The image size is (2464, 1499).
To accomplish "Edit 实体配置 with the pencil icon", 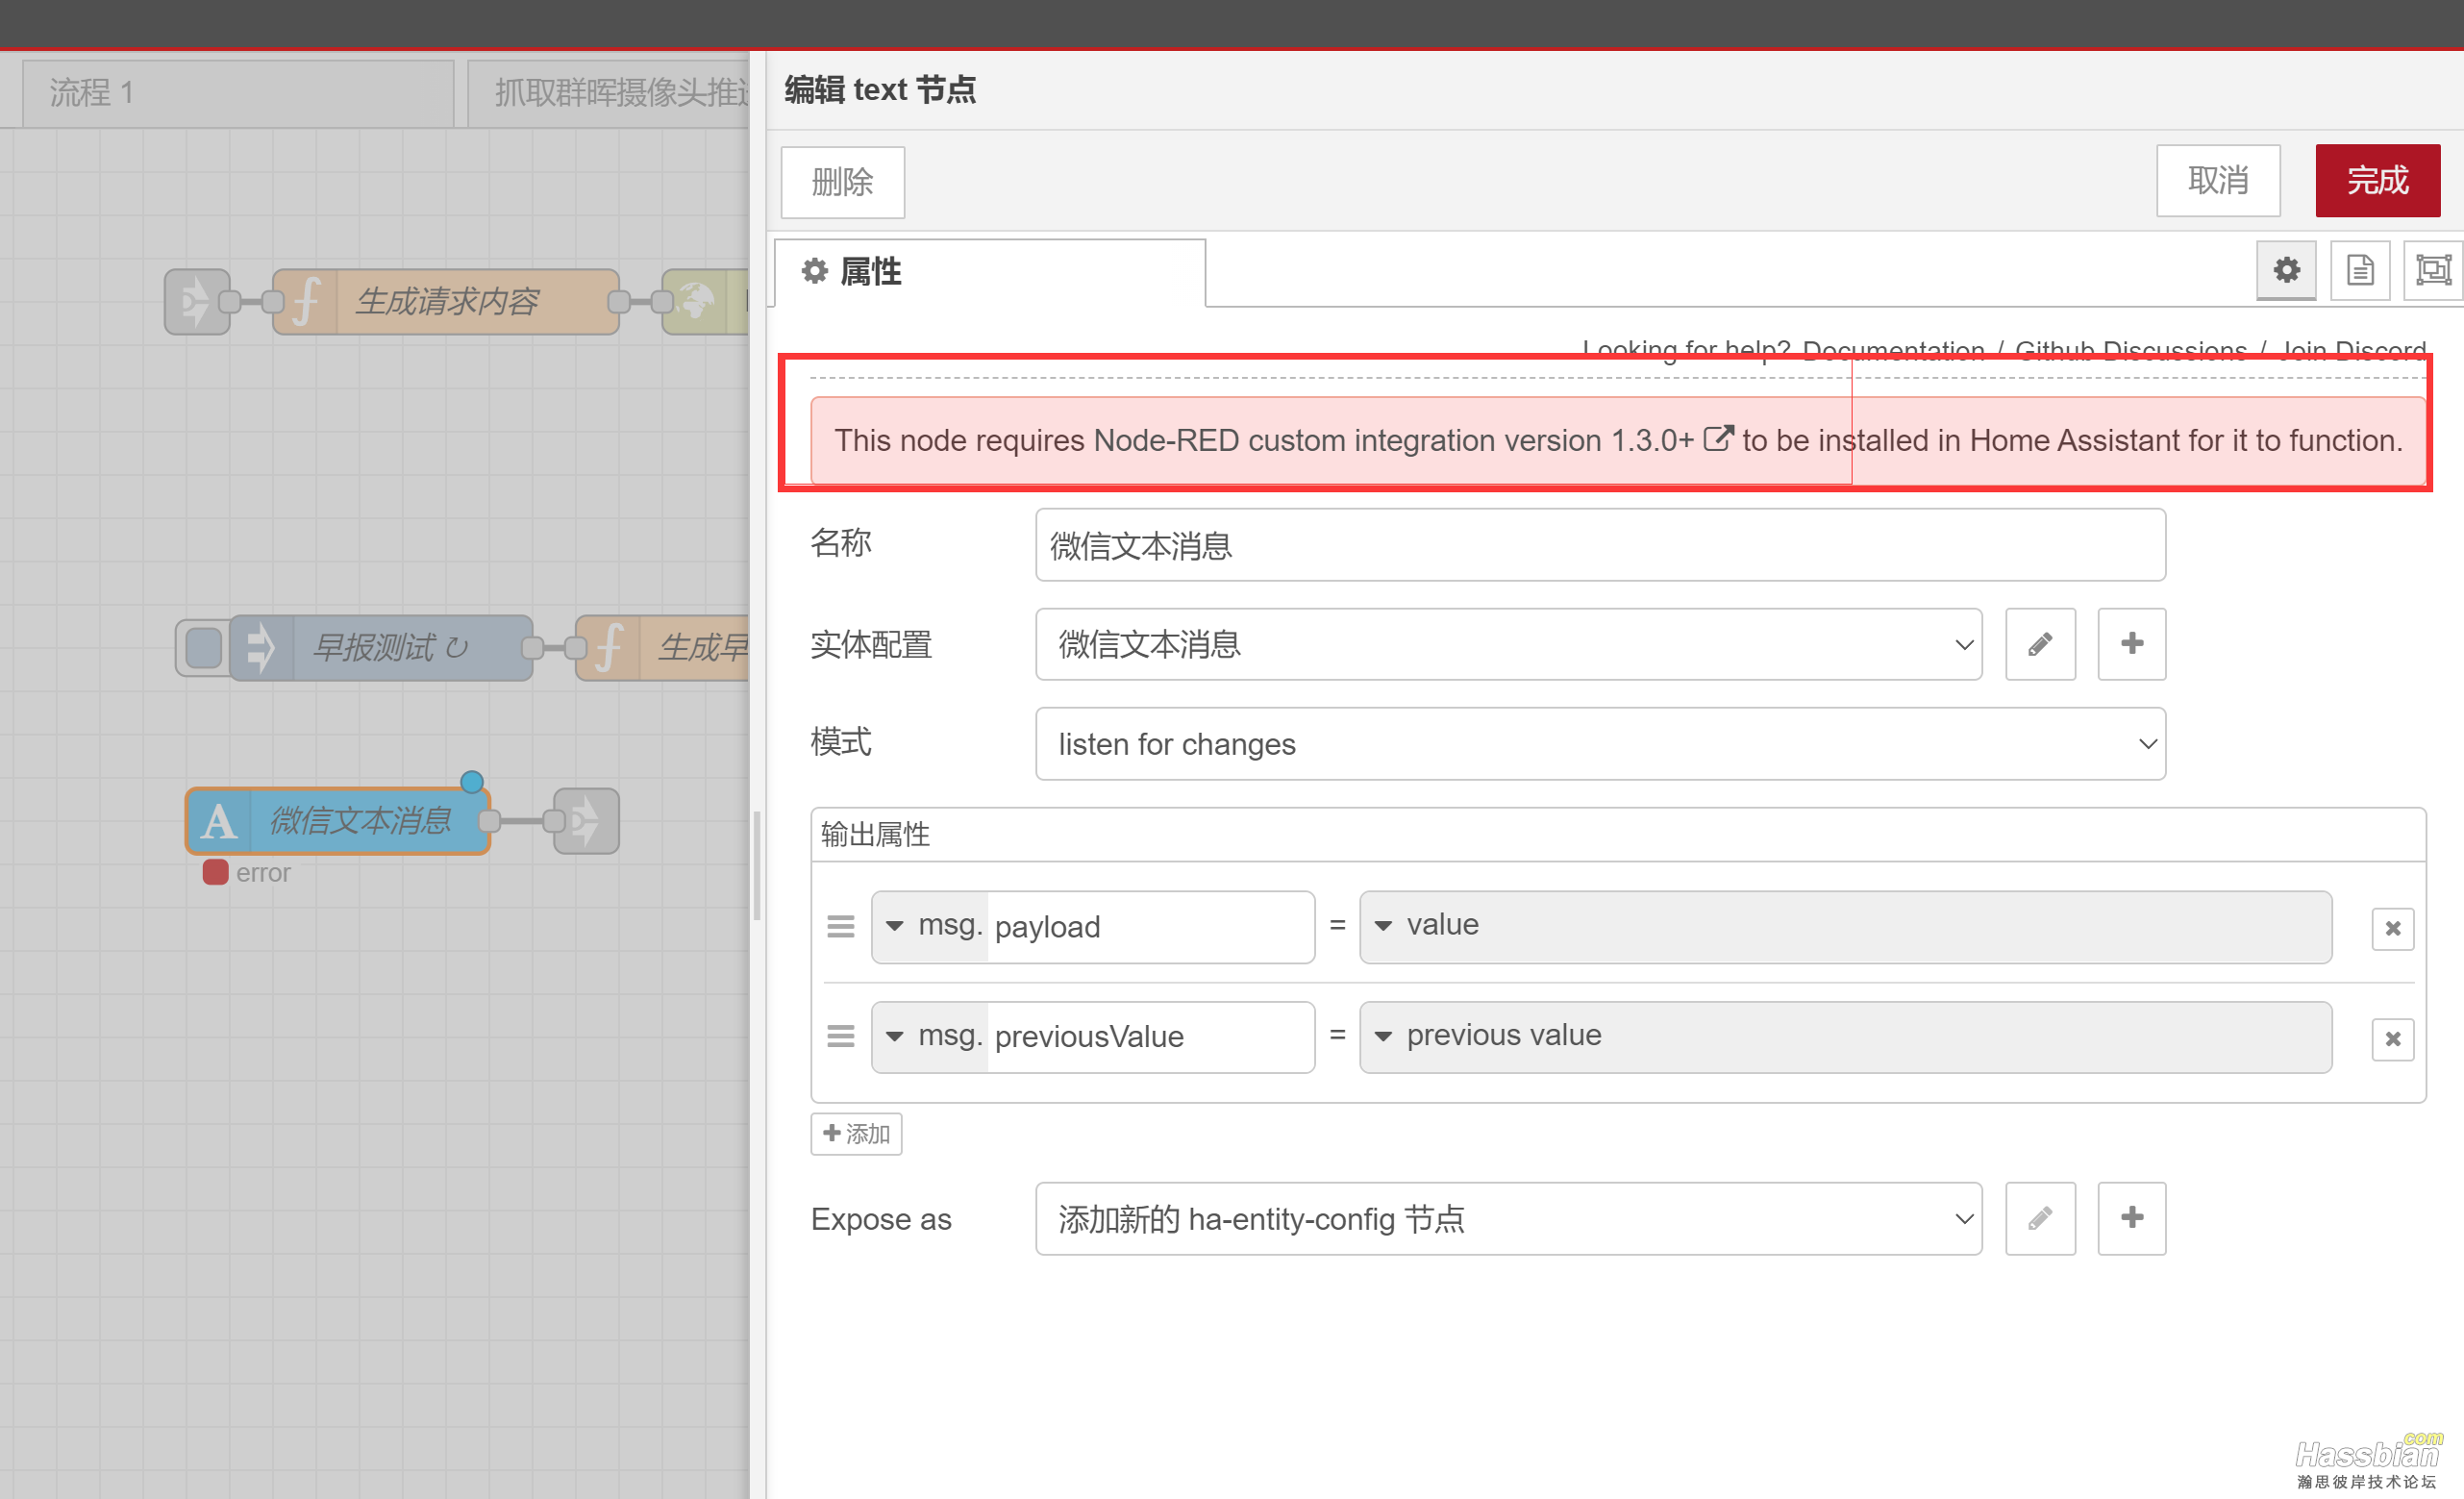I will pos(2040,644).
